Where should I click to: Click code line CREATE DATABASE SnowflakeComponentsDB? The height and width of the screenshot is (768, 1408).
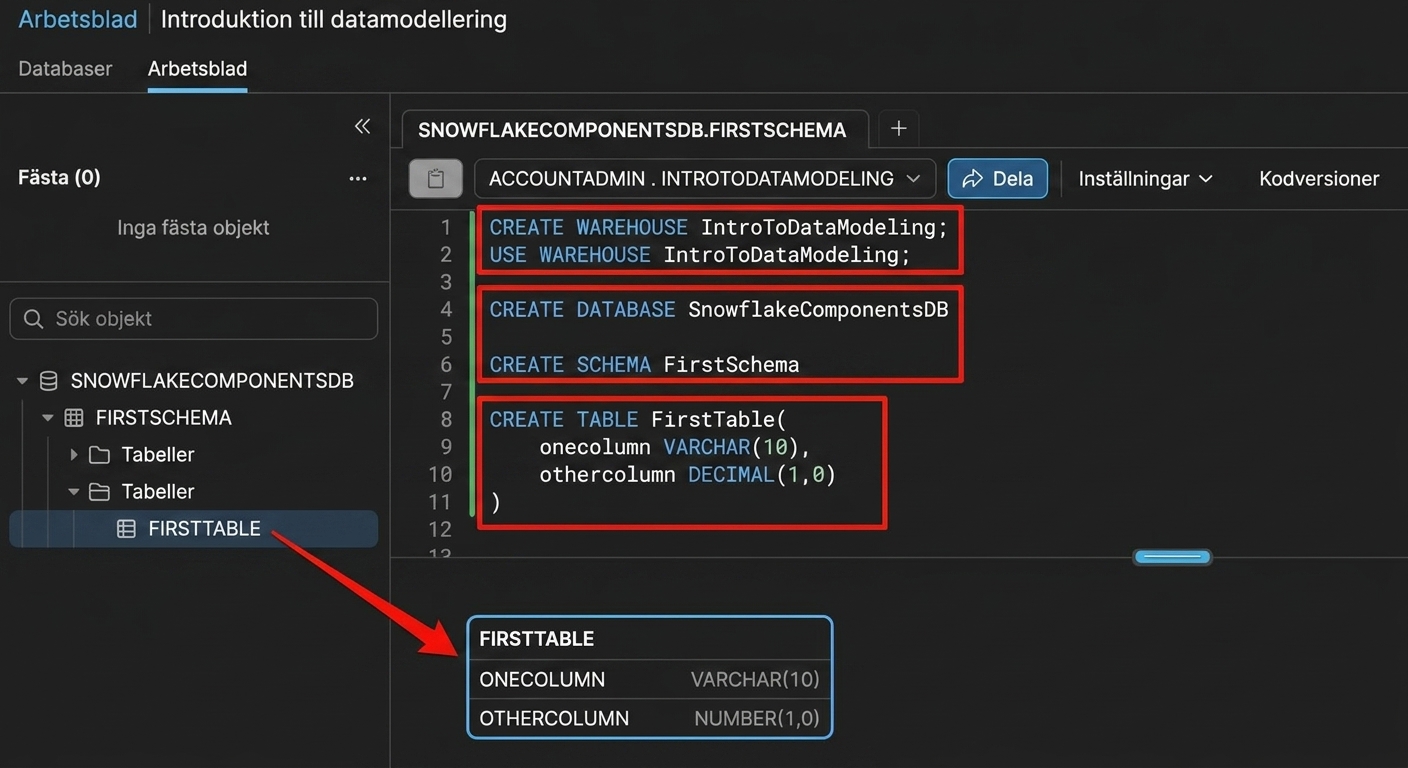(719, 310)
